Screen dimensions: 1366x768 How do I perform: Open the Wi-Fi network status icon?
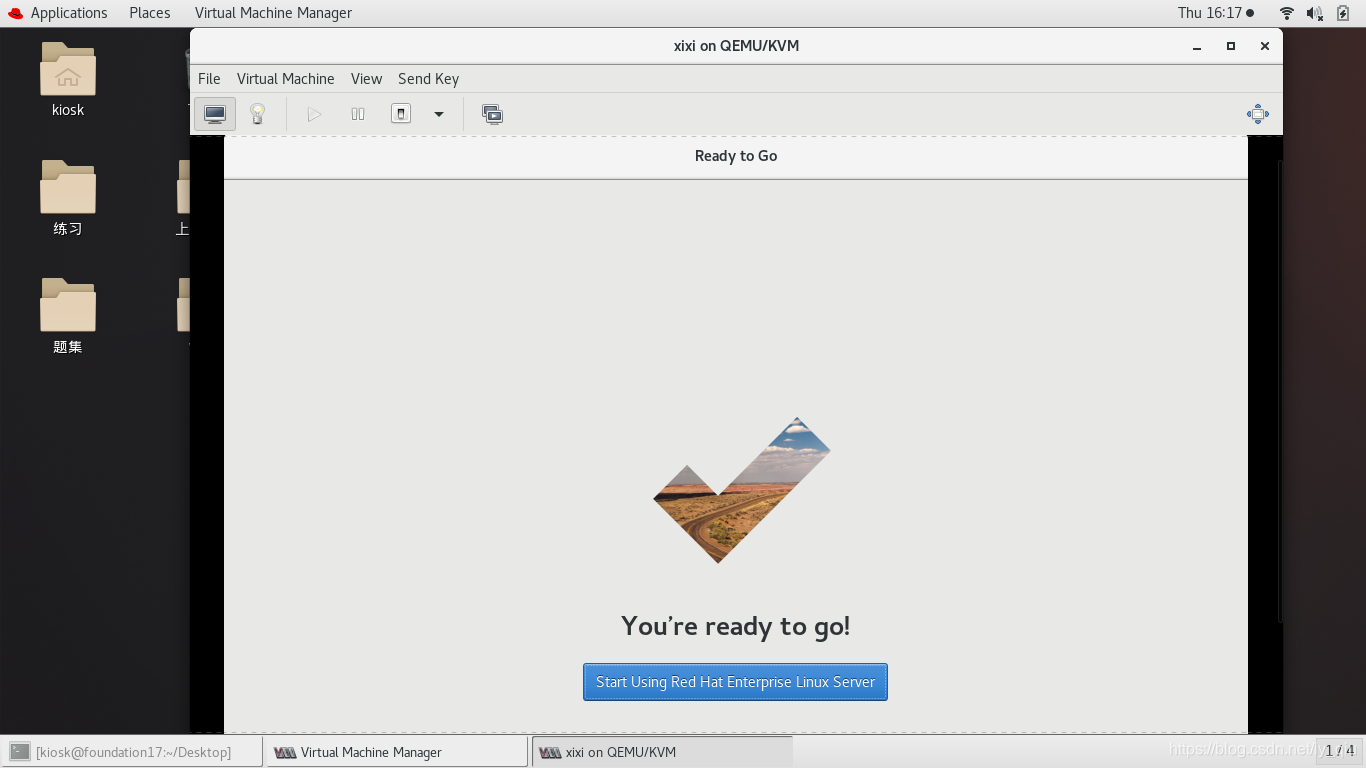pos(1287,13)
